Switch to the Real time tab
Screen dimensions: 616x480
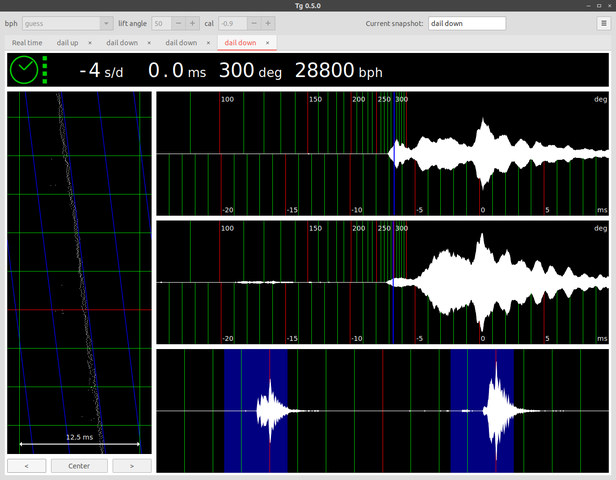click(27, 43)
